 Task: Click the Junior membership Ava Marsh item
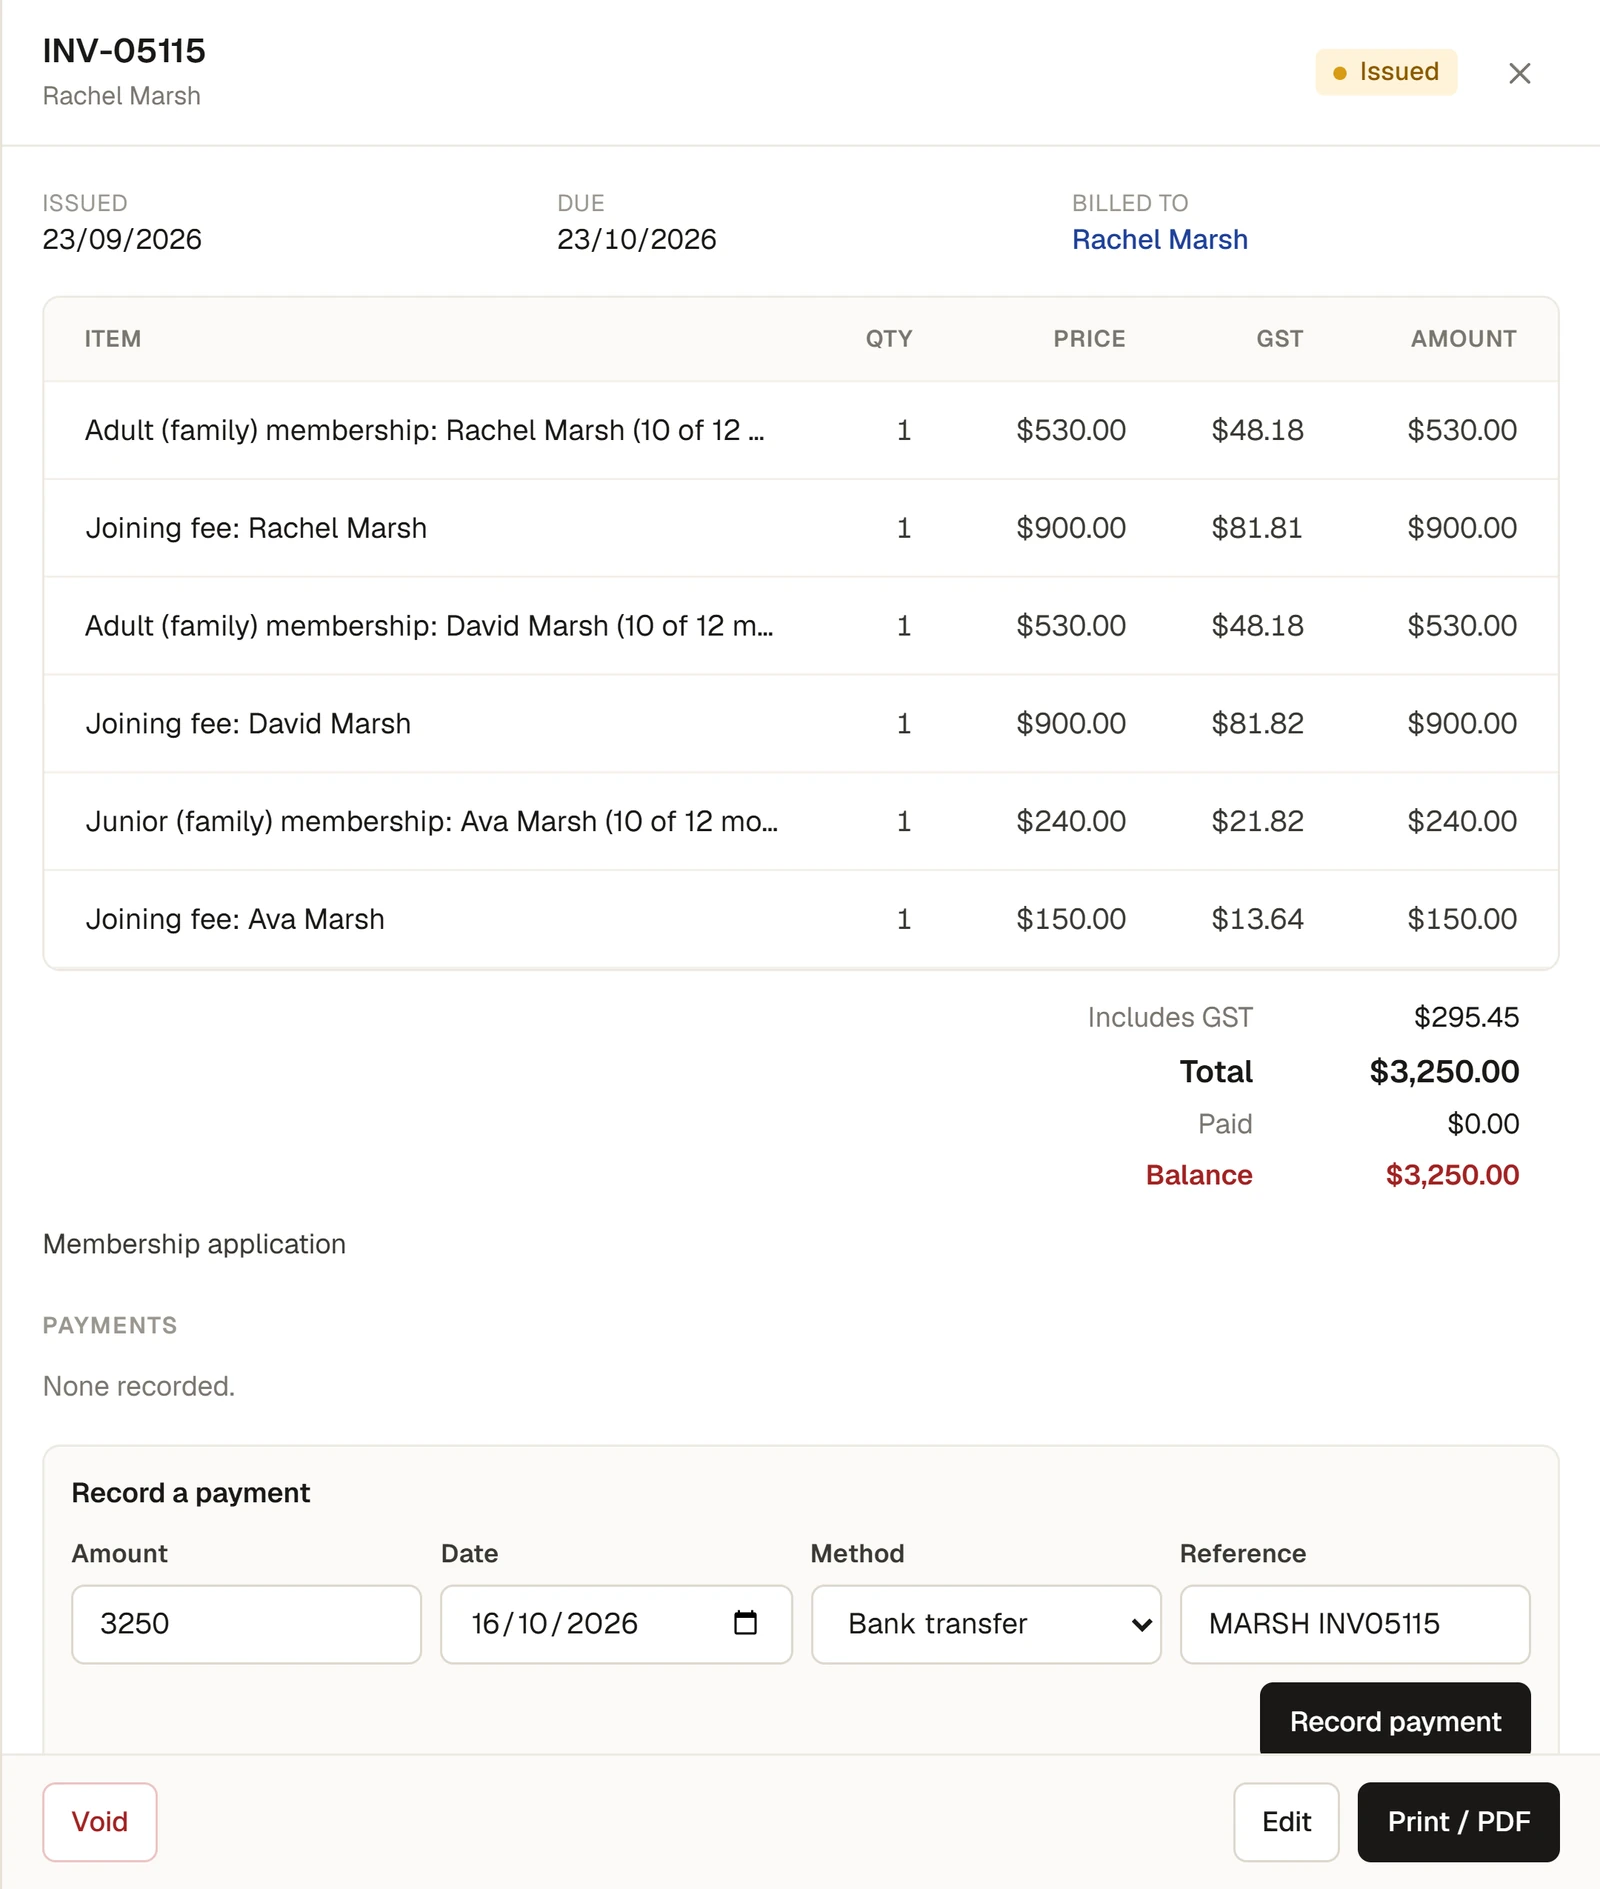pos(432,821)
